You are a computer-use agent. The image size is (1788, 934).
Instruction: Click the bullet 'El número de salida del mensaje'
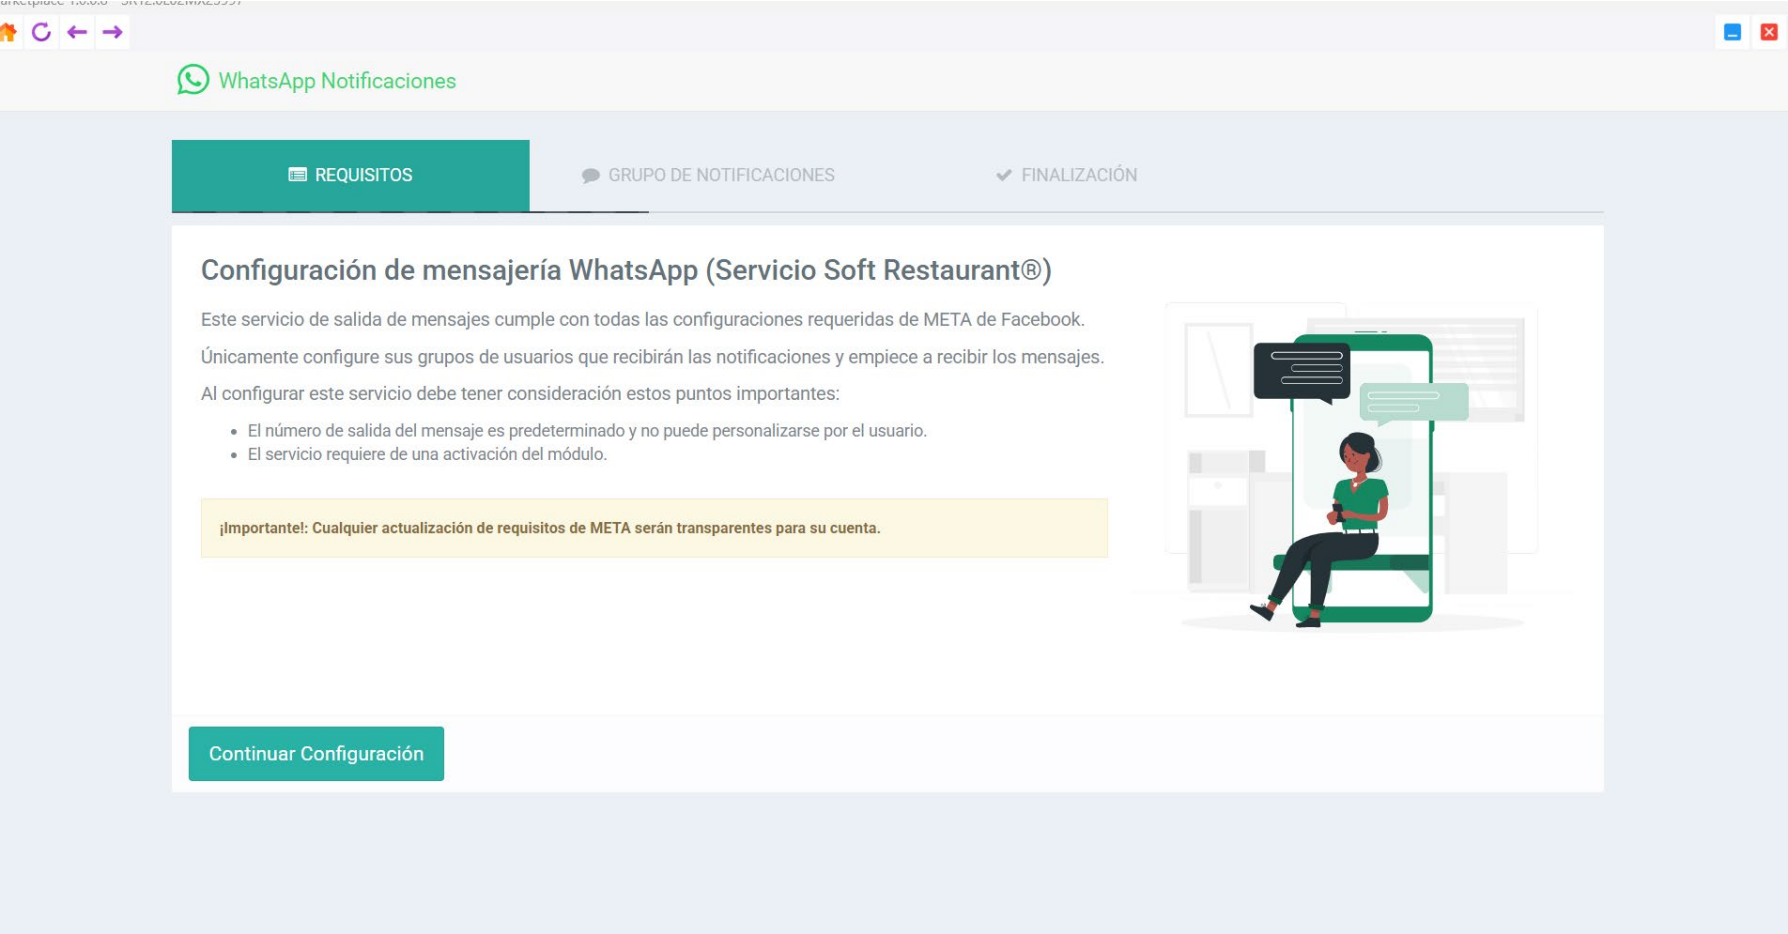click(587, 431)
